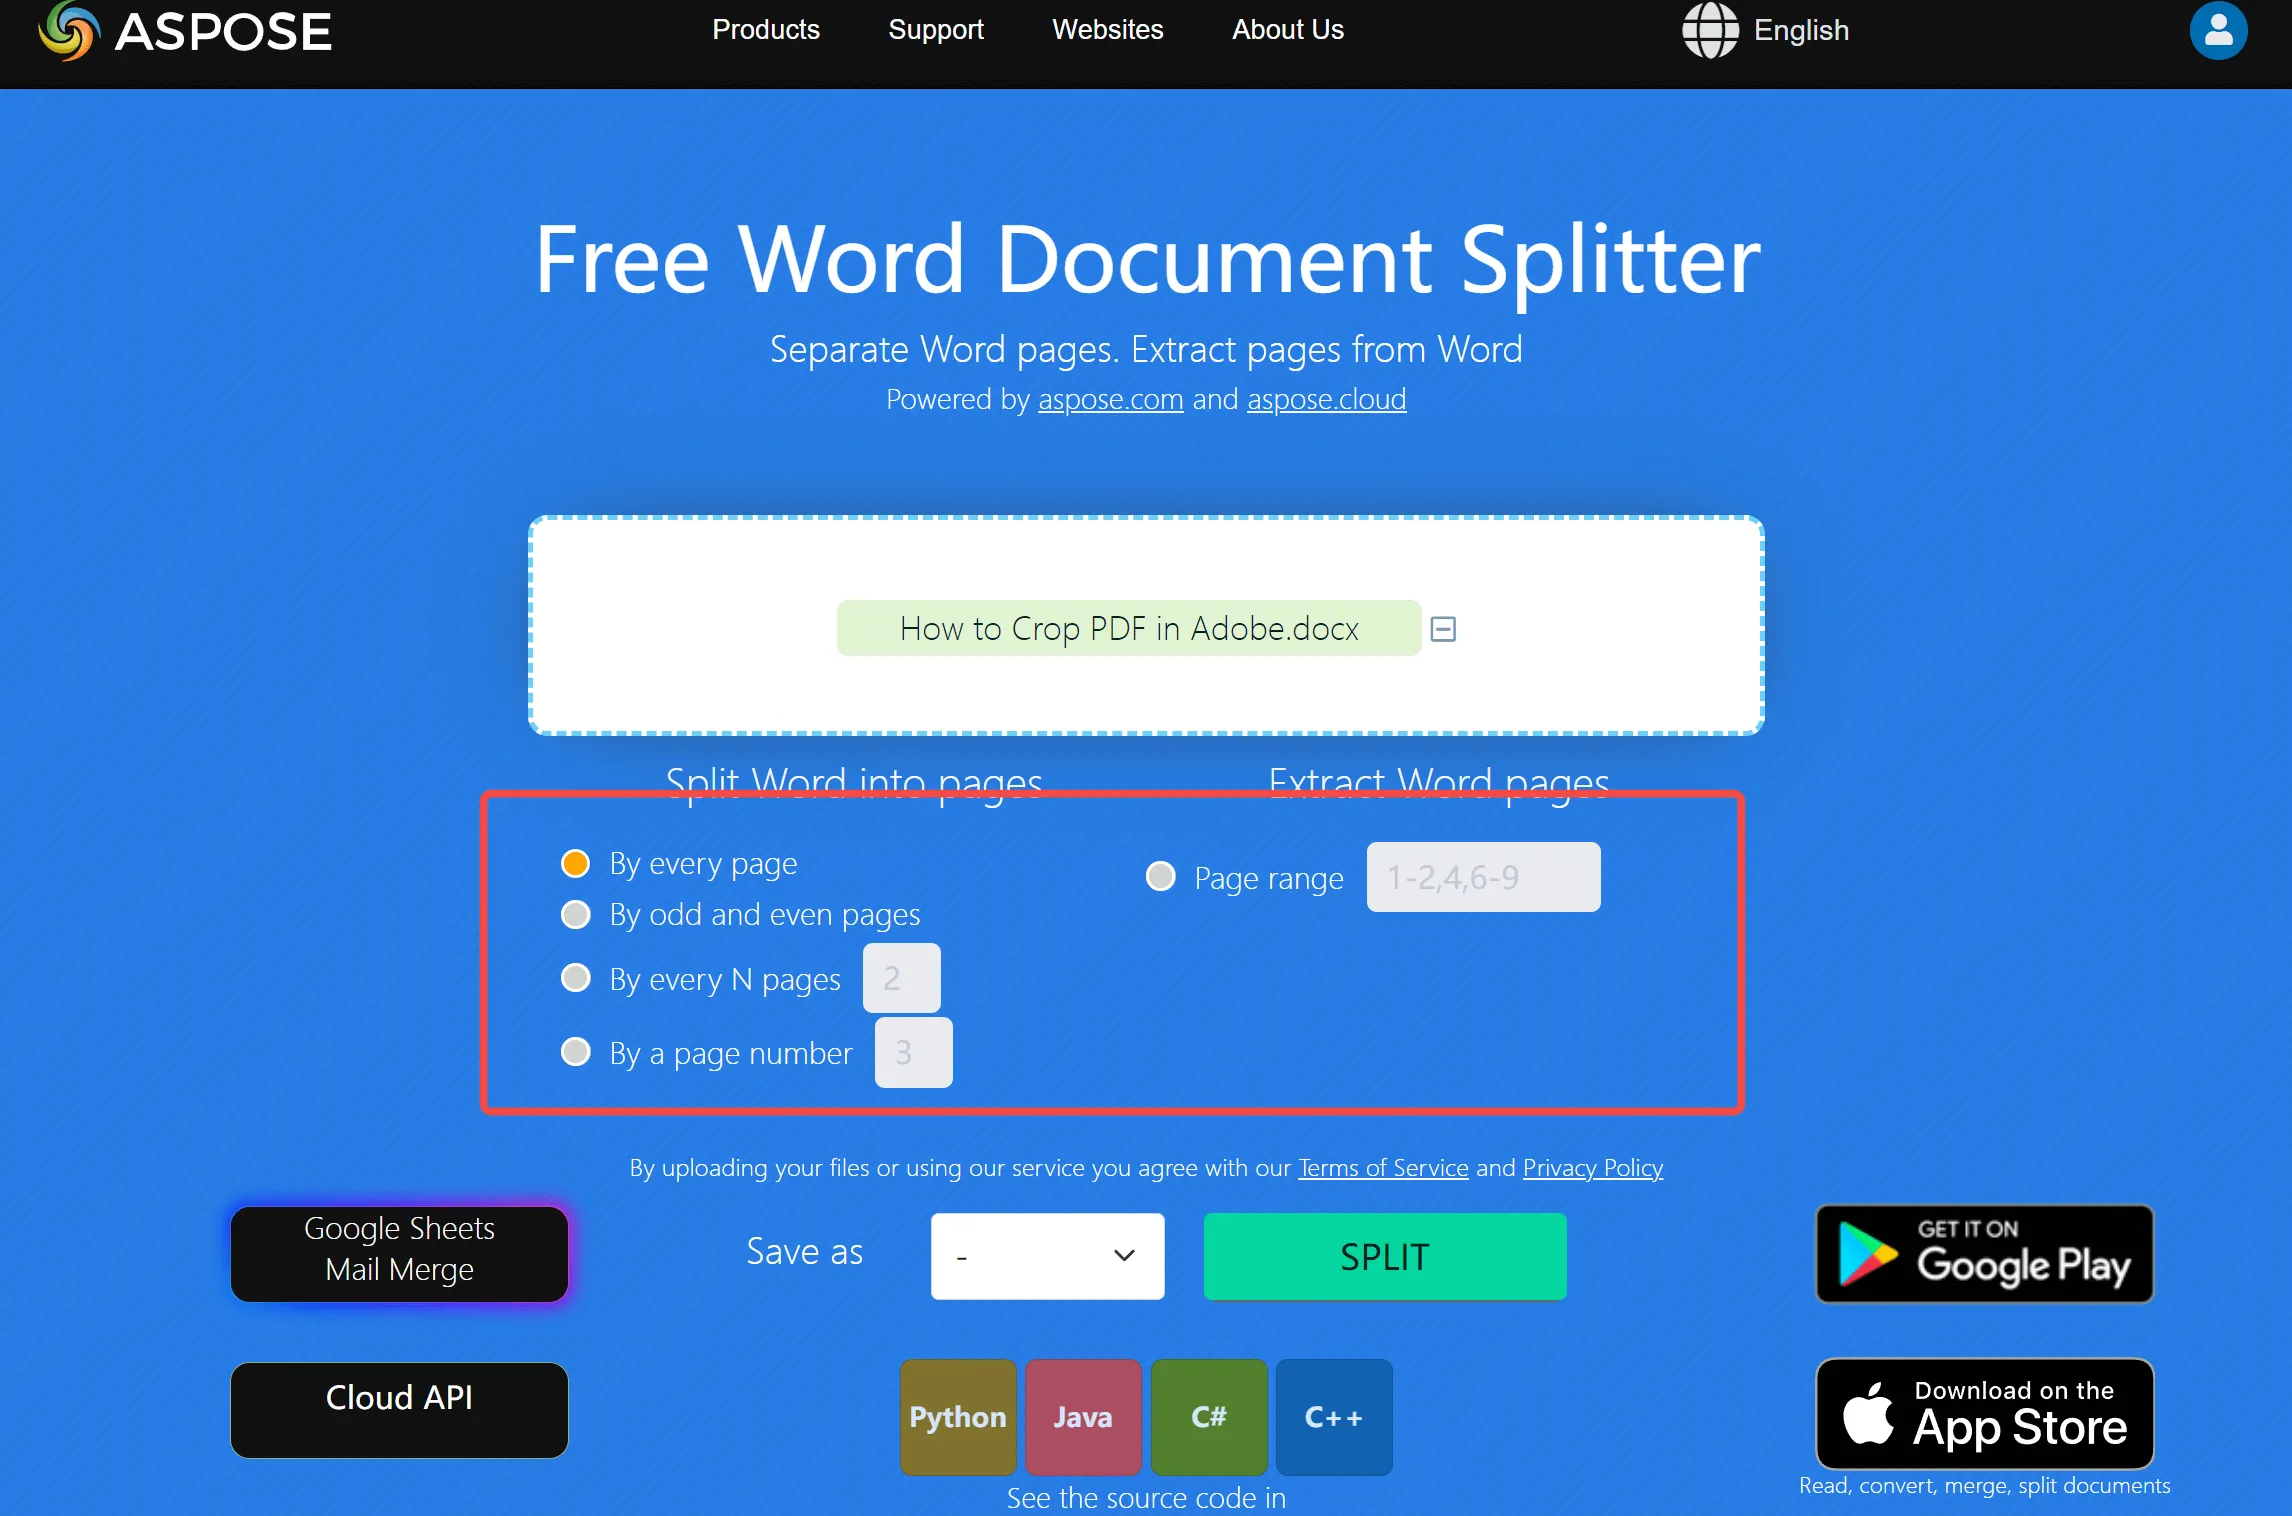The width and height of the screenshot is (2292, 1516).
Task: Click the About Us menu item
Action: click(1287, 29)
